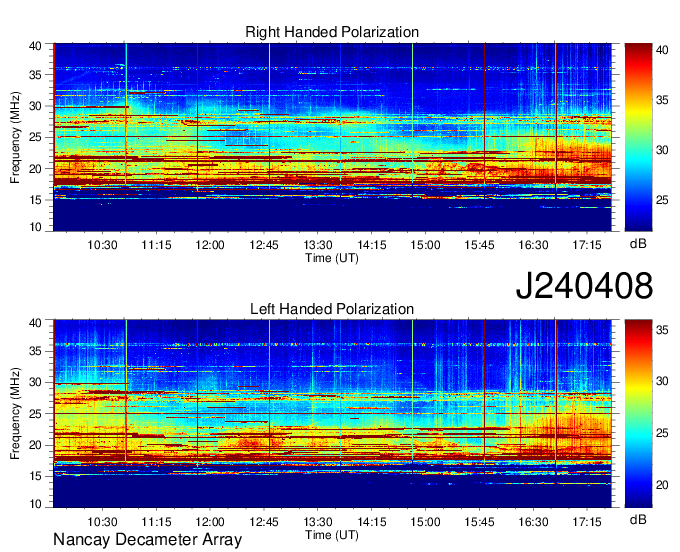680x552 pixels.
Task: Click the 16:30 tick label on bottom plot
Action: point(533,522)
